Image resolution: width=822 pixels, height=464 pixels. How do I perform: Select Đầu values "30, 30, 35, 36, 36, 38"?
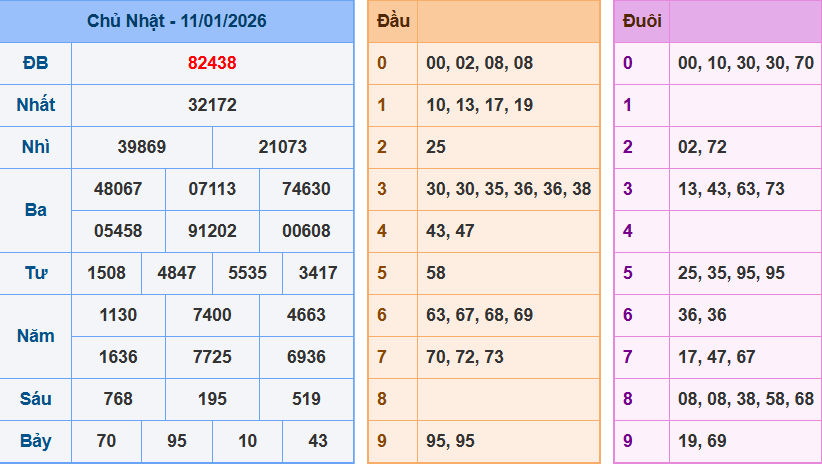[508, 189]
